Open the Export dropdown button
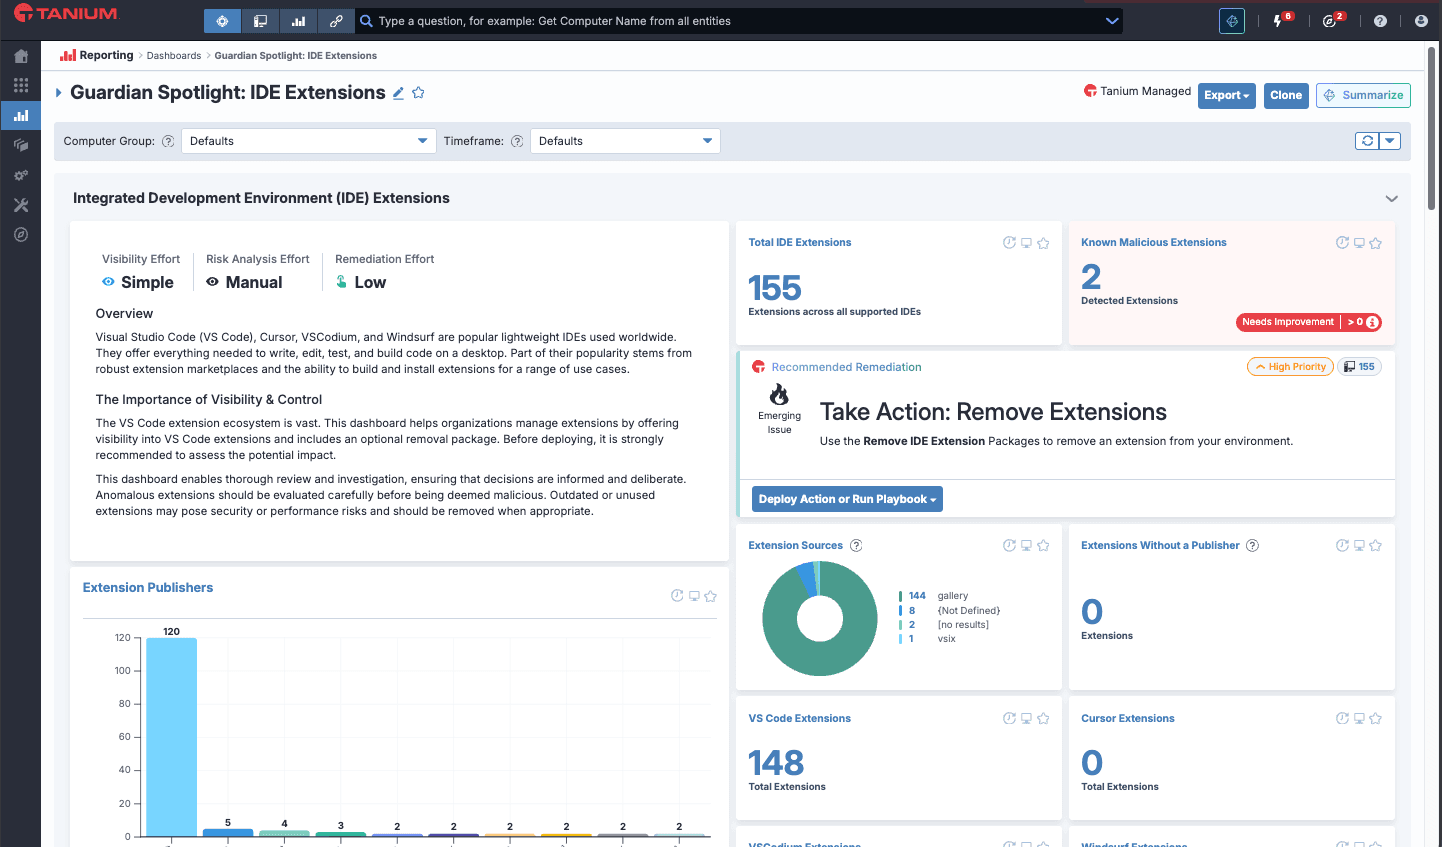The width and height of the screenshot is (1442, 847). (1226, 95)
